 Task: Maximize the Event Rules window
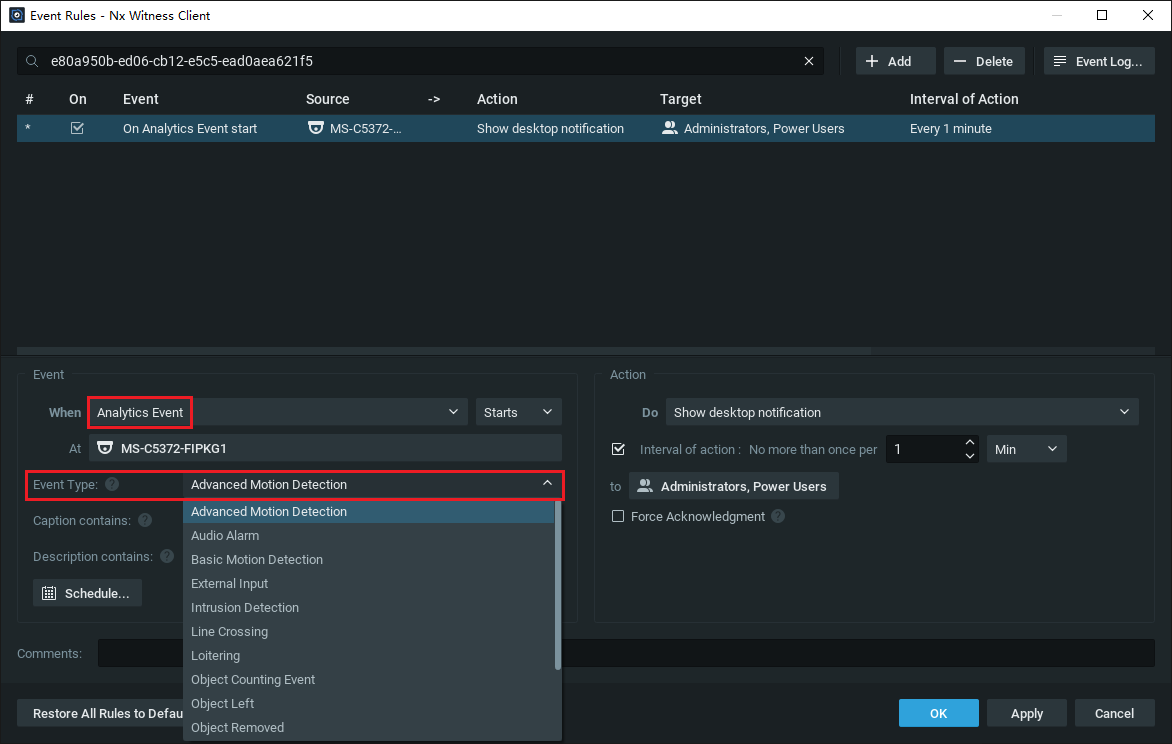point(1102,15)
